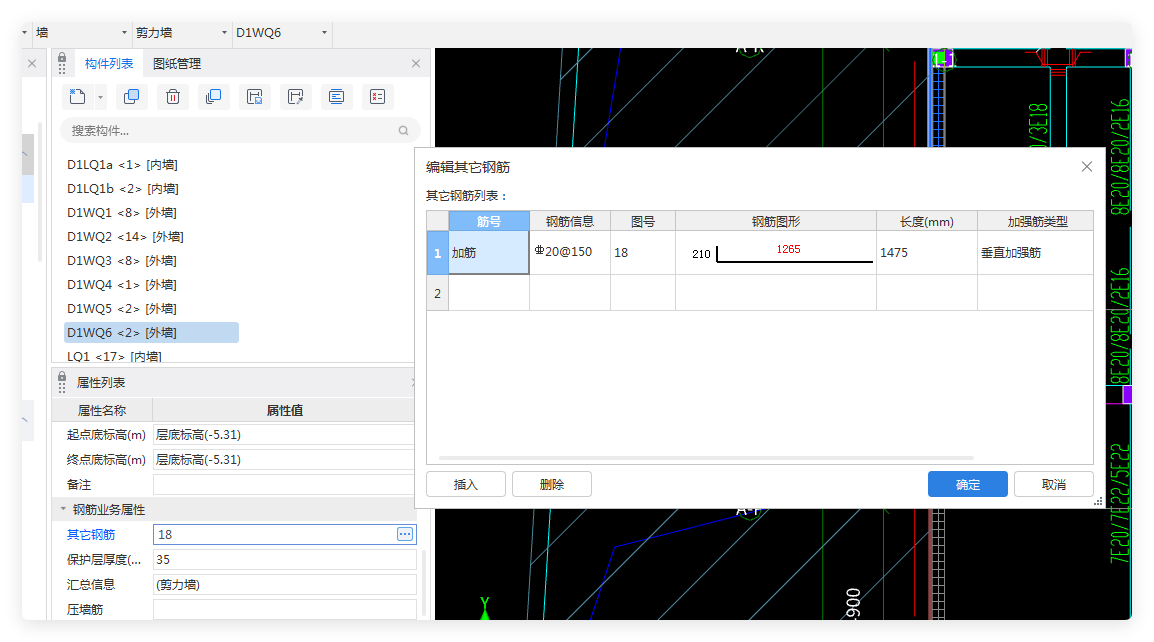
Task: Switch to the 图纸管理 tab
Action: coord(177,64)
